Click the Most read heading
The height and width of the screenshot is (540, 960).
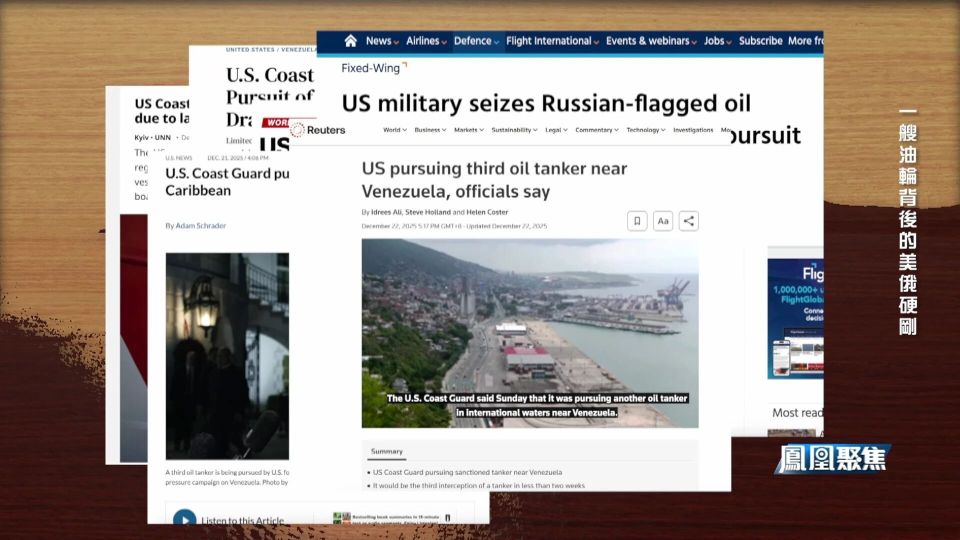click(797, 413)
